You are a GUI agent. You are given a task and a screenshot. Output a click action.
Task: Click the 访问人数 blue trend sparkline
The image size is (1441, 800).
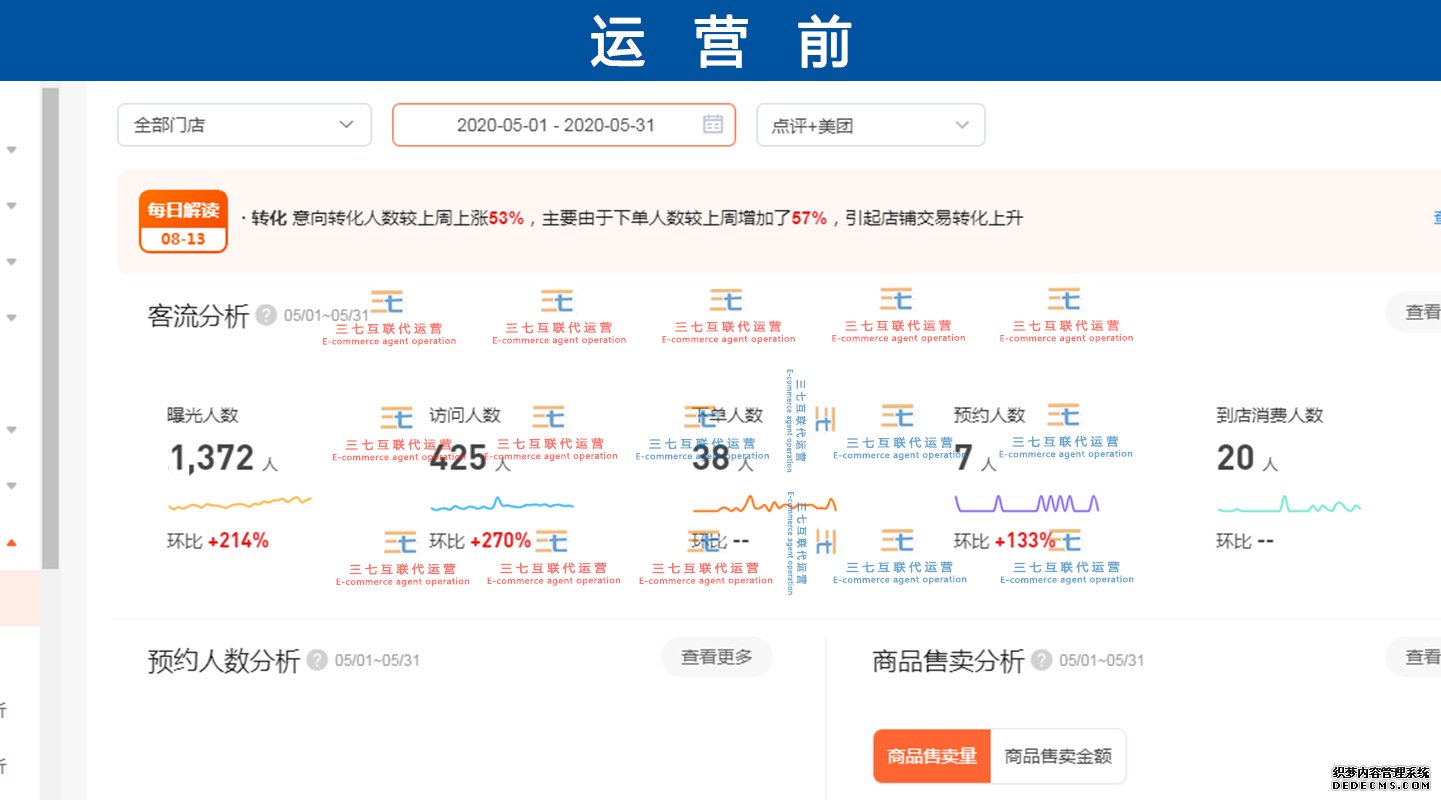click(502, 503)
